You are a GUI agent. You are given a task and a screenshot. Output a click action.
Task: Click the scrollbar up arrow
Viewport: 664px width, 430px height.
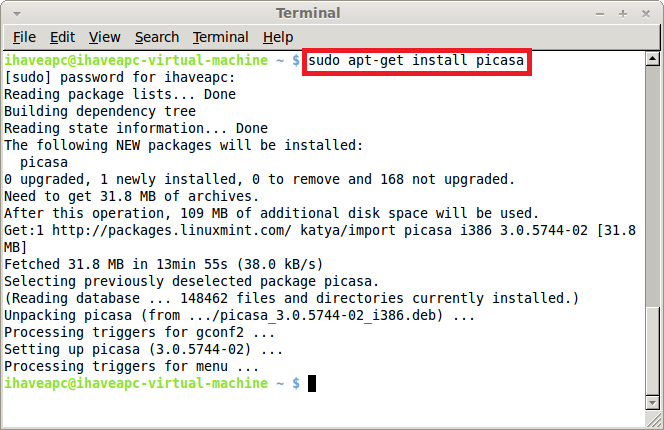pyautogui.click(x=653, y=58)
